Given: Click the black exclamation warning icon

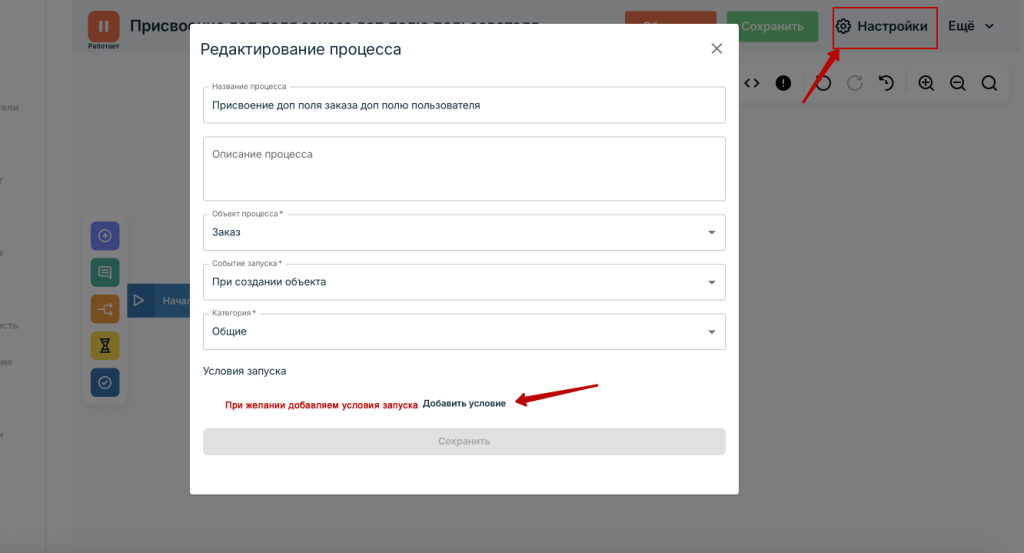Looking at the screenshot, I should (783, 83).
